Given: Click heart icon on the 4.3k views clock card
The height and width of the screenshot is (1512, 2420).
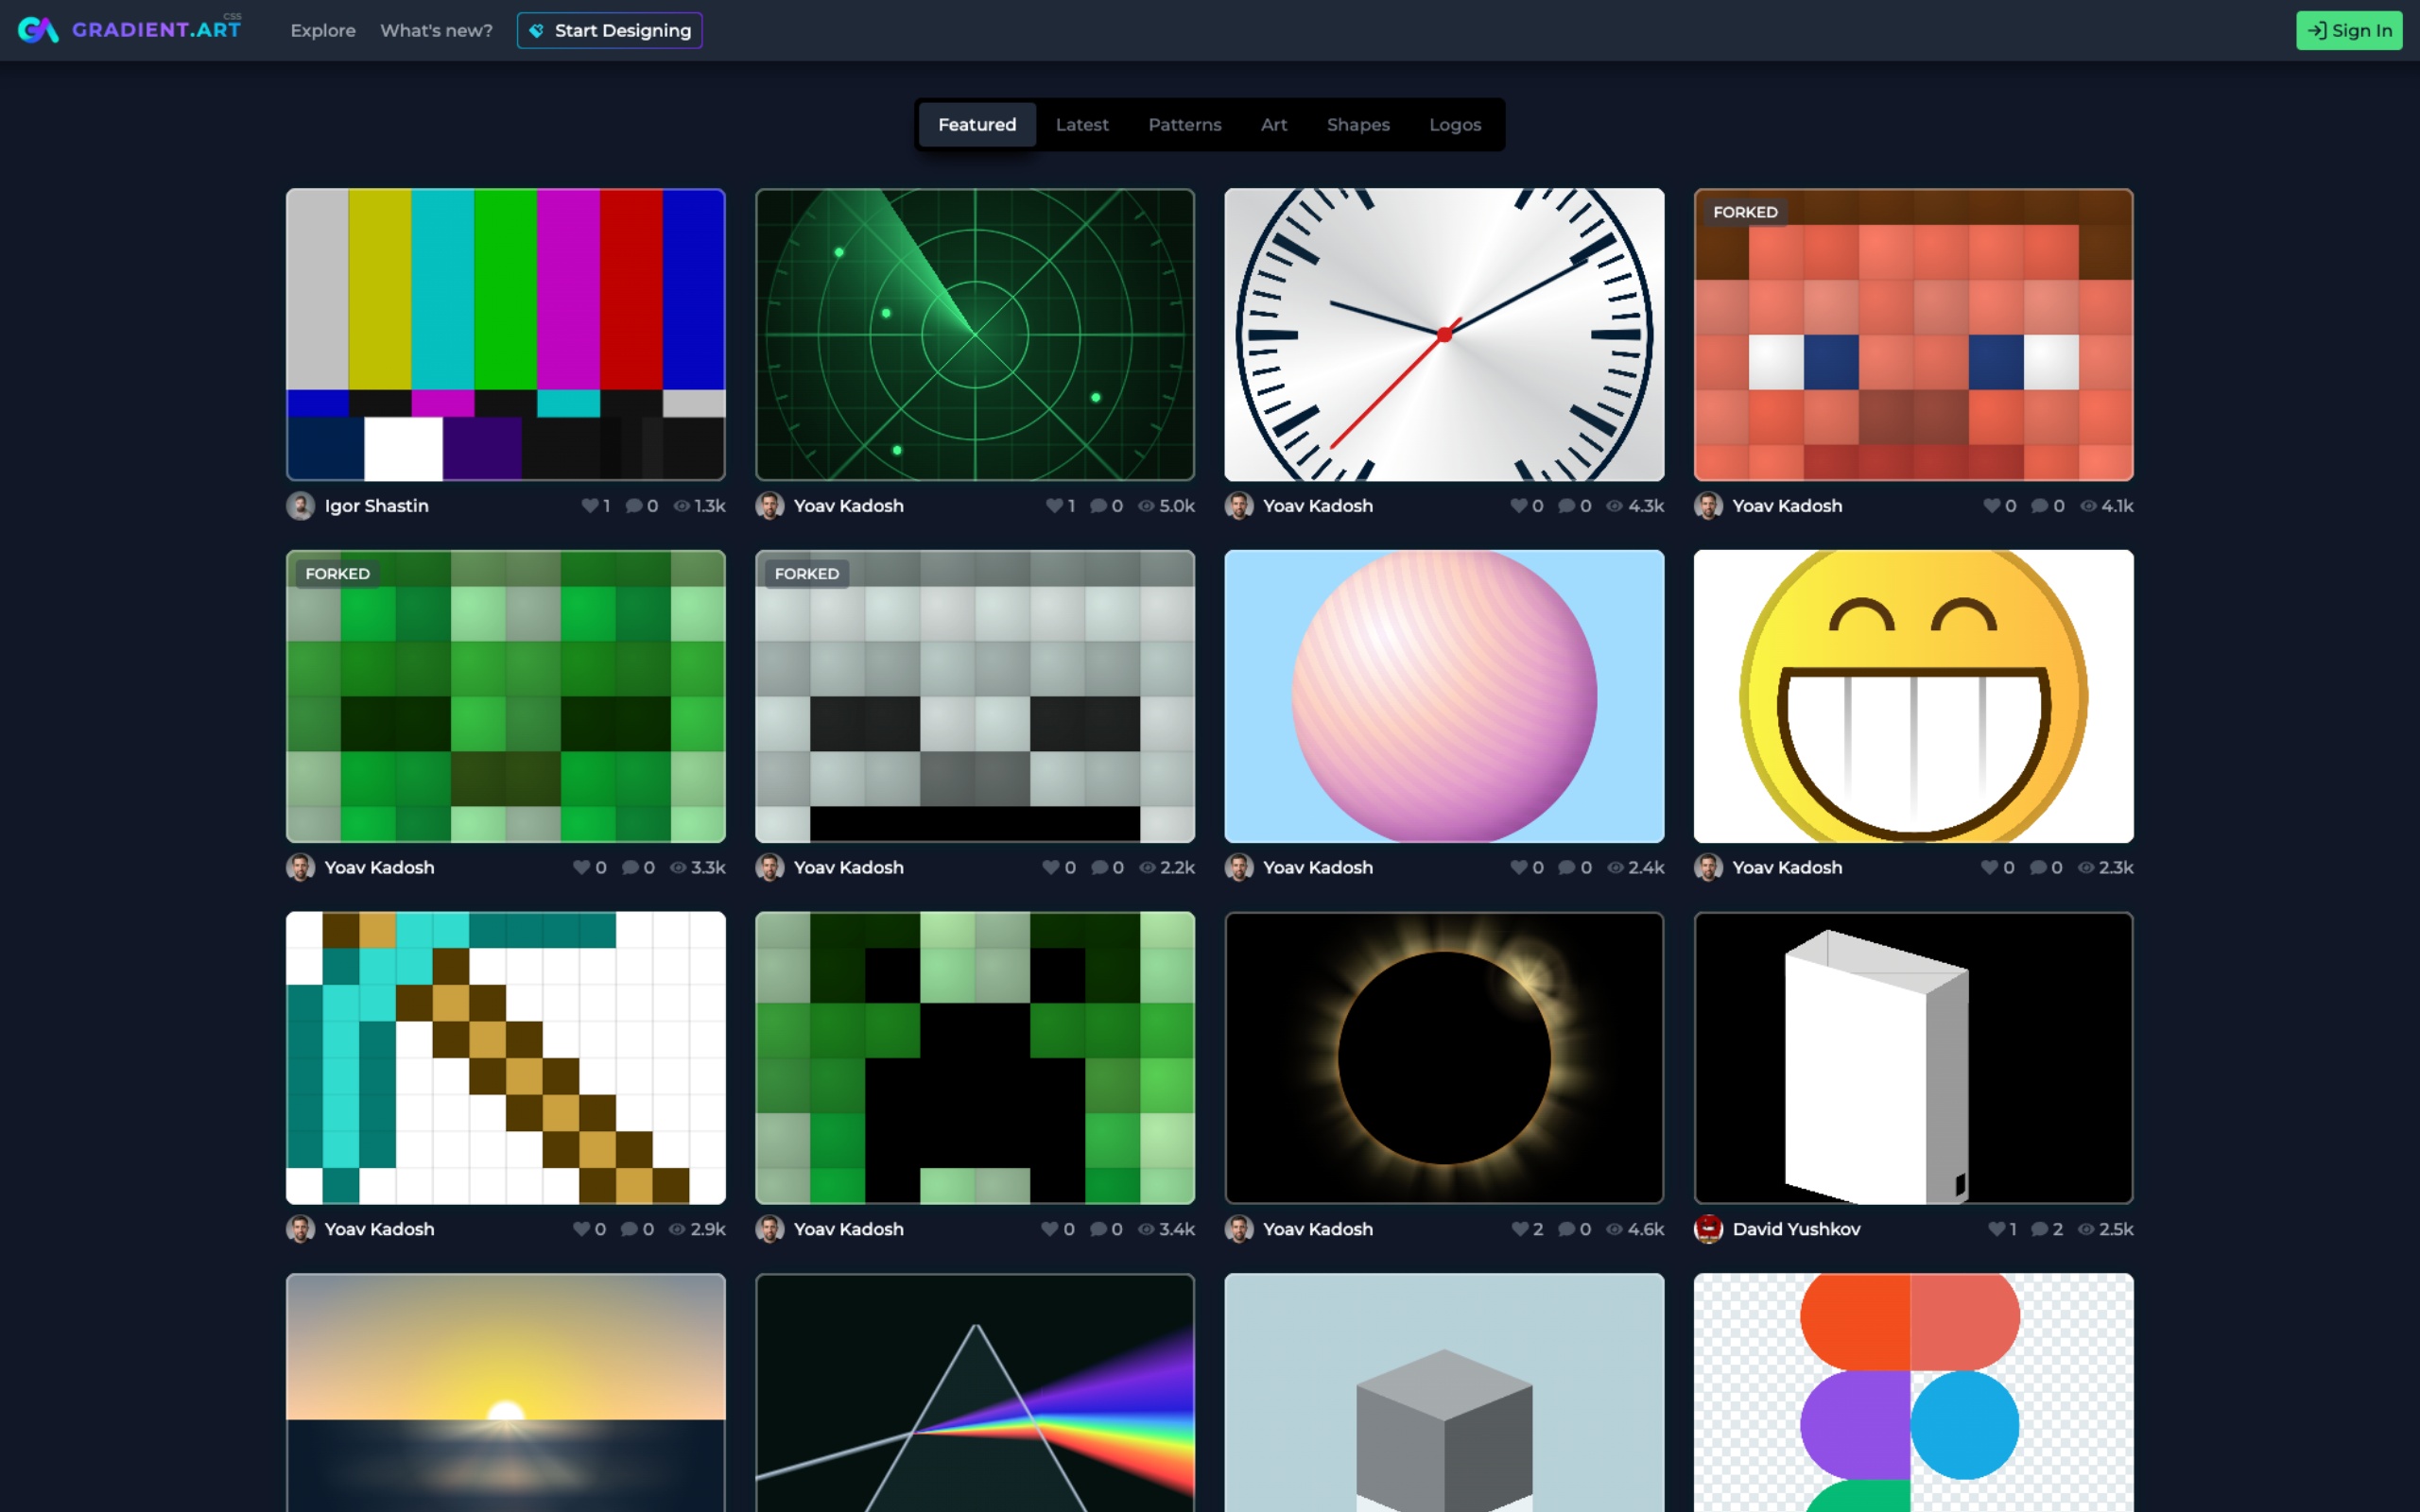Looking at the screenshot, I should pyautogui.click(x=1519, y=506).
